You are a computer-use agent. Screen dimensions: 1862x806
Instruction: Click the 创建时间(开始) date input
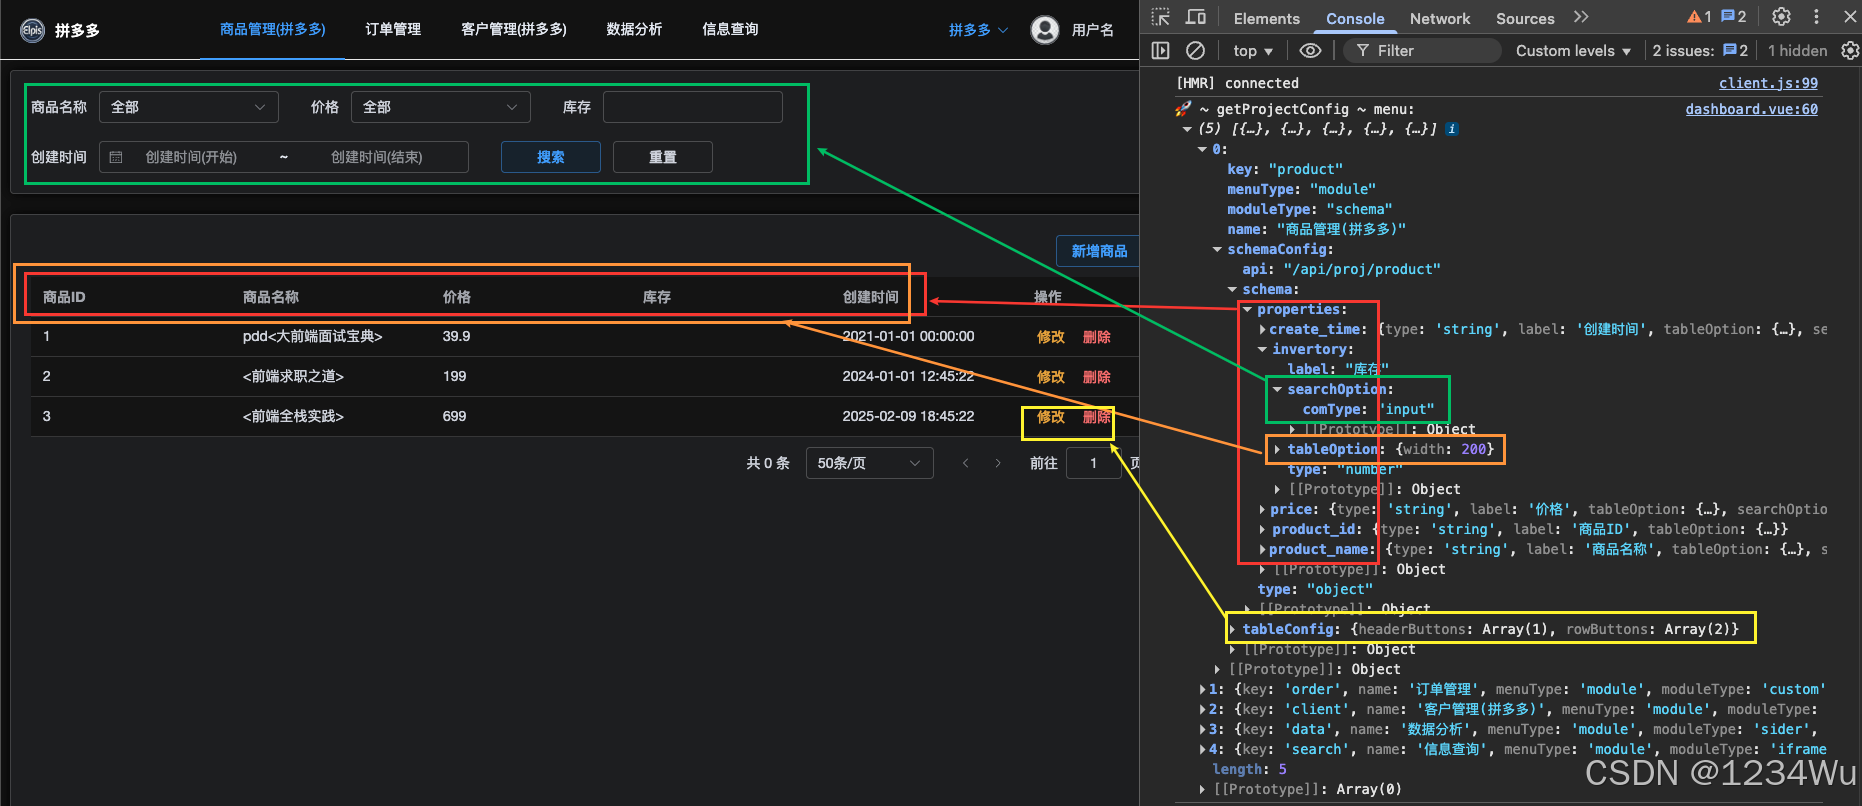click(191, 157)
